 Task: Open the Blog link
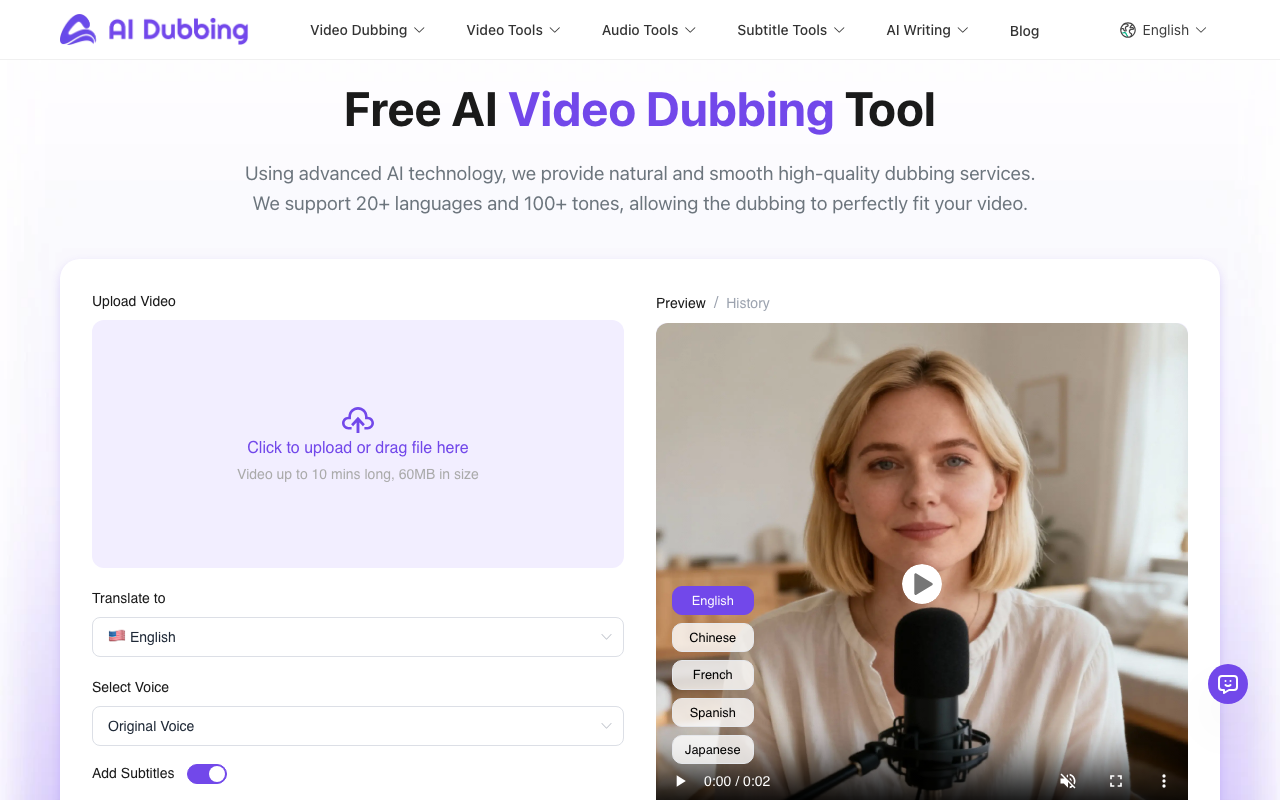click(1024, 31)
